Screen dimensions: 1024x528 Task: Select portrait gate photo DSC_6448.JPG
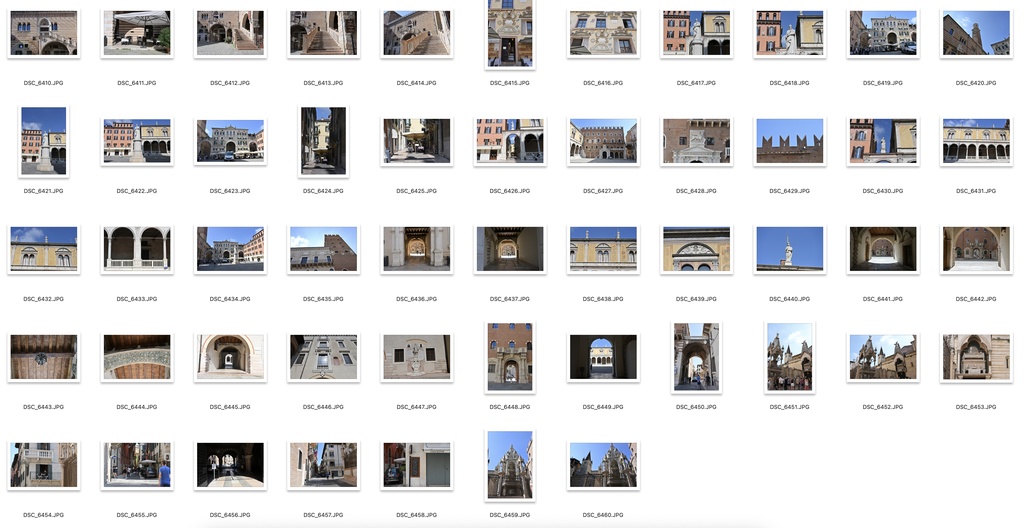coord(510,357)
